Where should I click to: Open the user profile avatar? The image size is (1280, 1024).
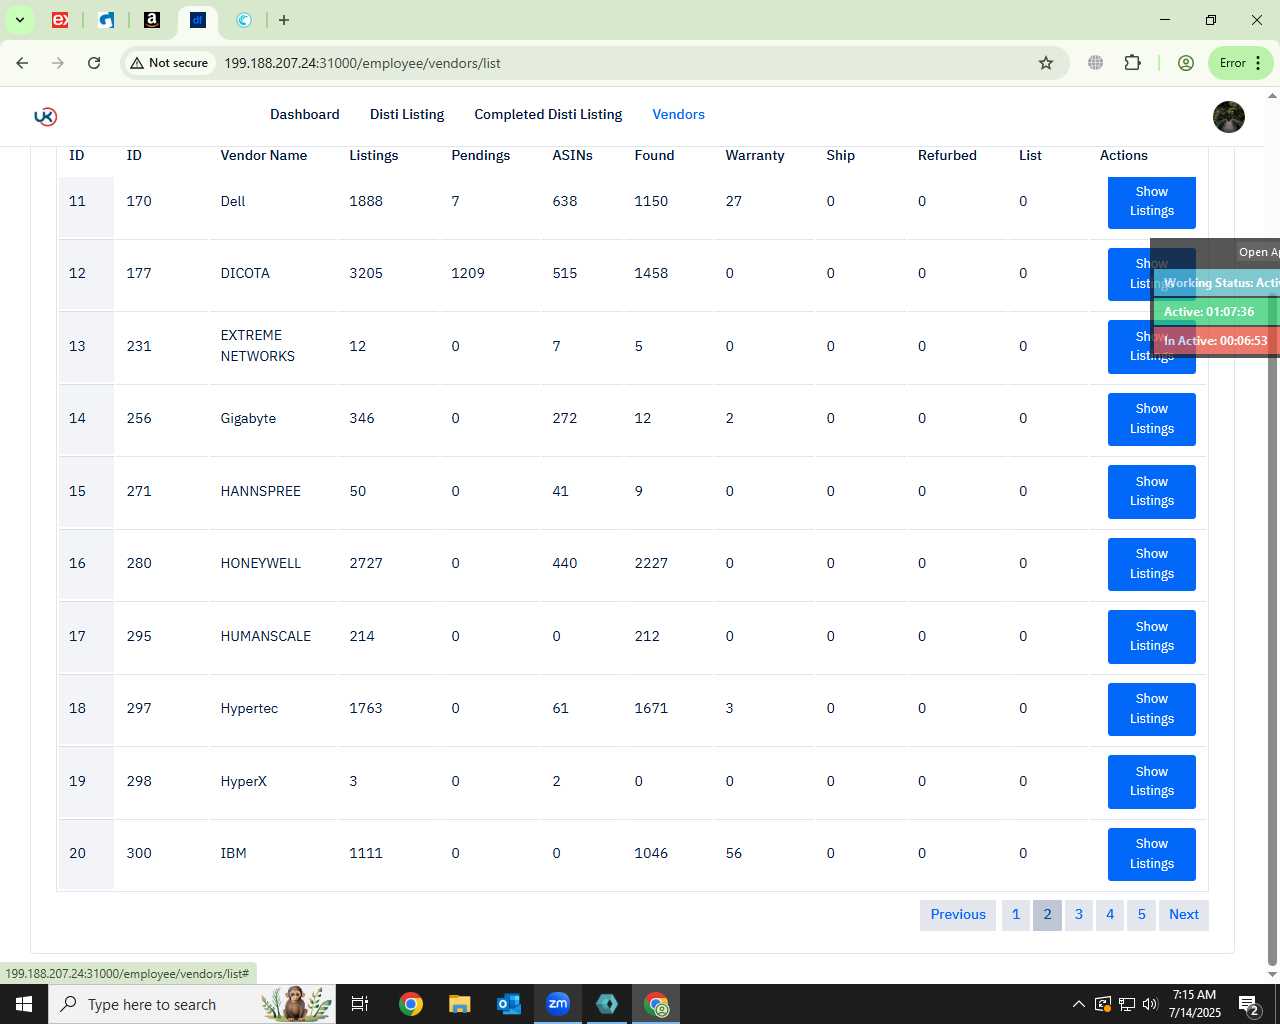(1228, 117)
